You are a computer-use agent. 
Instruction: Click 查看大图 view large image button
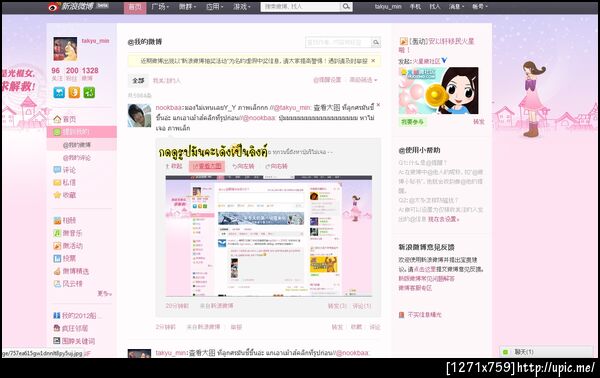pos(207,166)
